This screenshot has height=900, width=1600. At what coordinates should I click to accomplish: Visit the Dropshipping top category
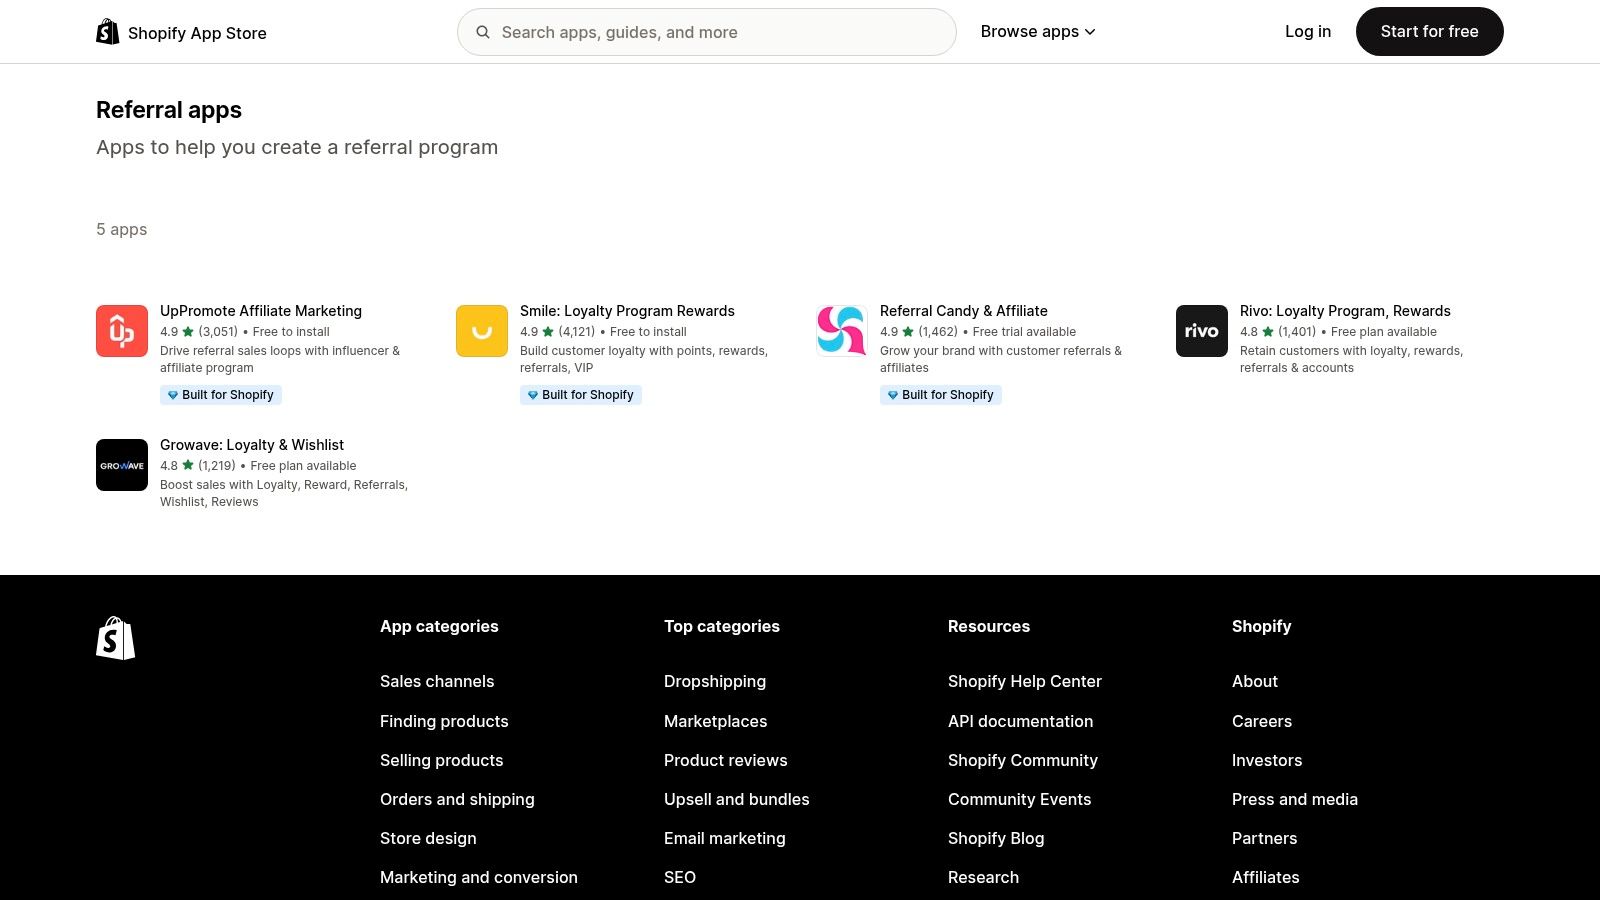pos(714,681)
